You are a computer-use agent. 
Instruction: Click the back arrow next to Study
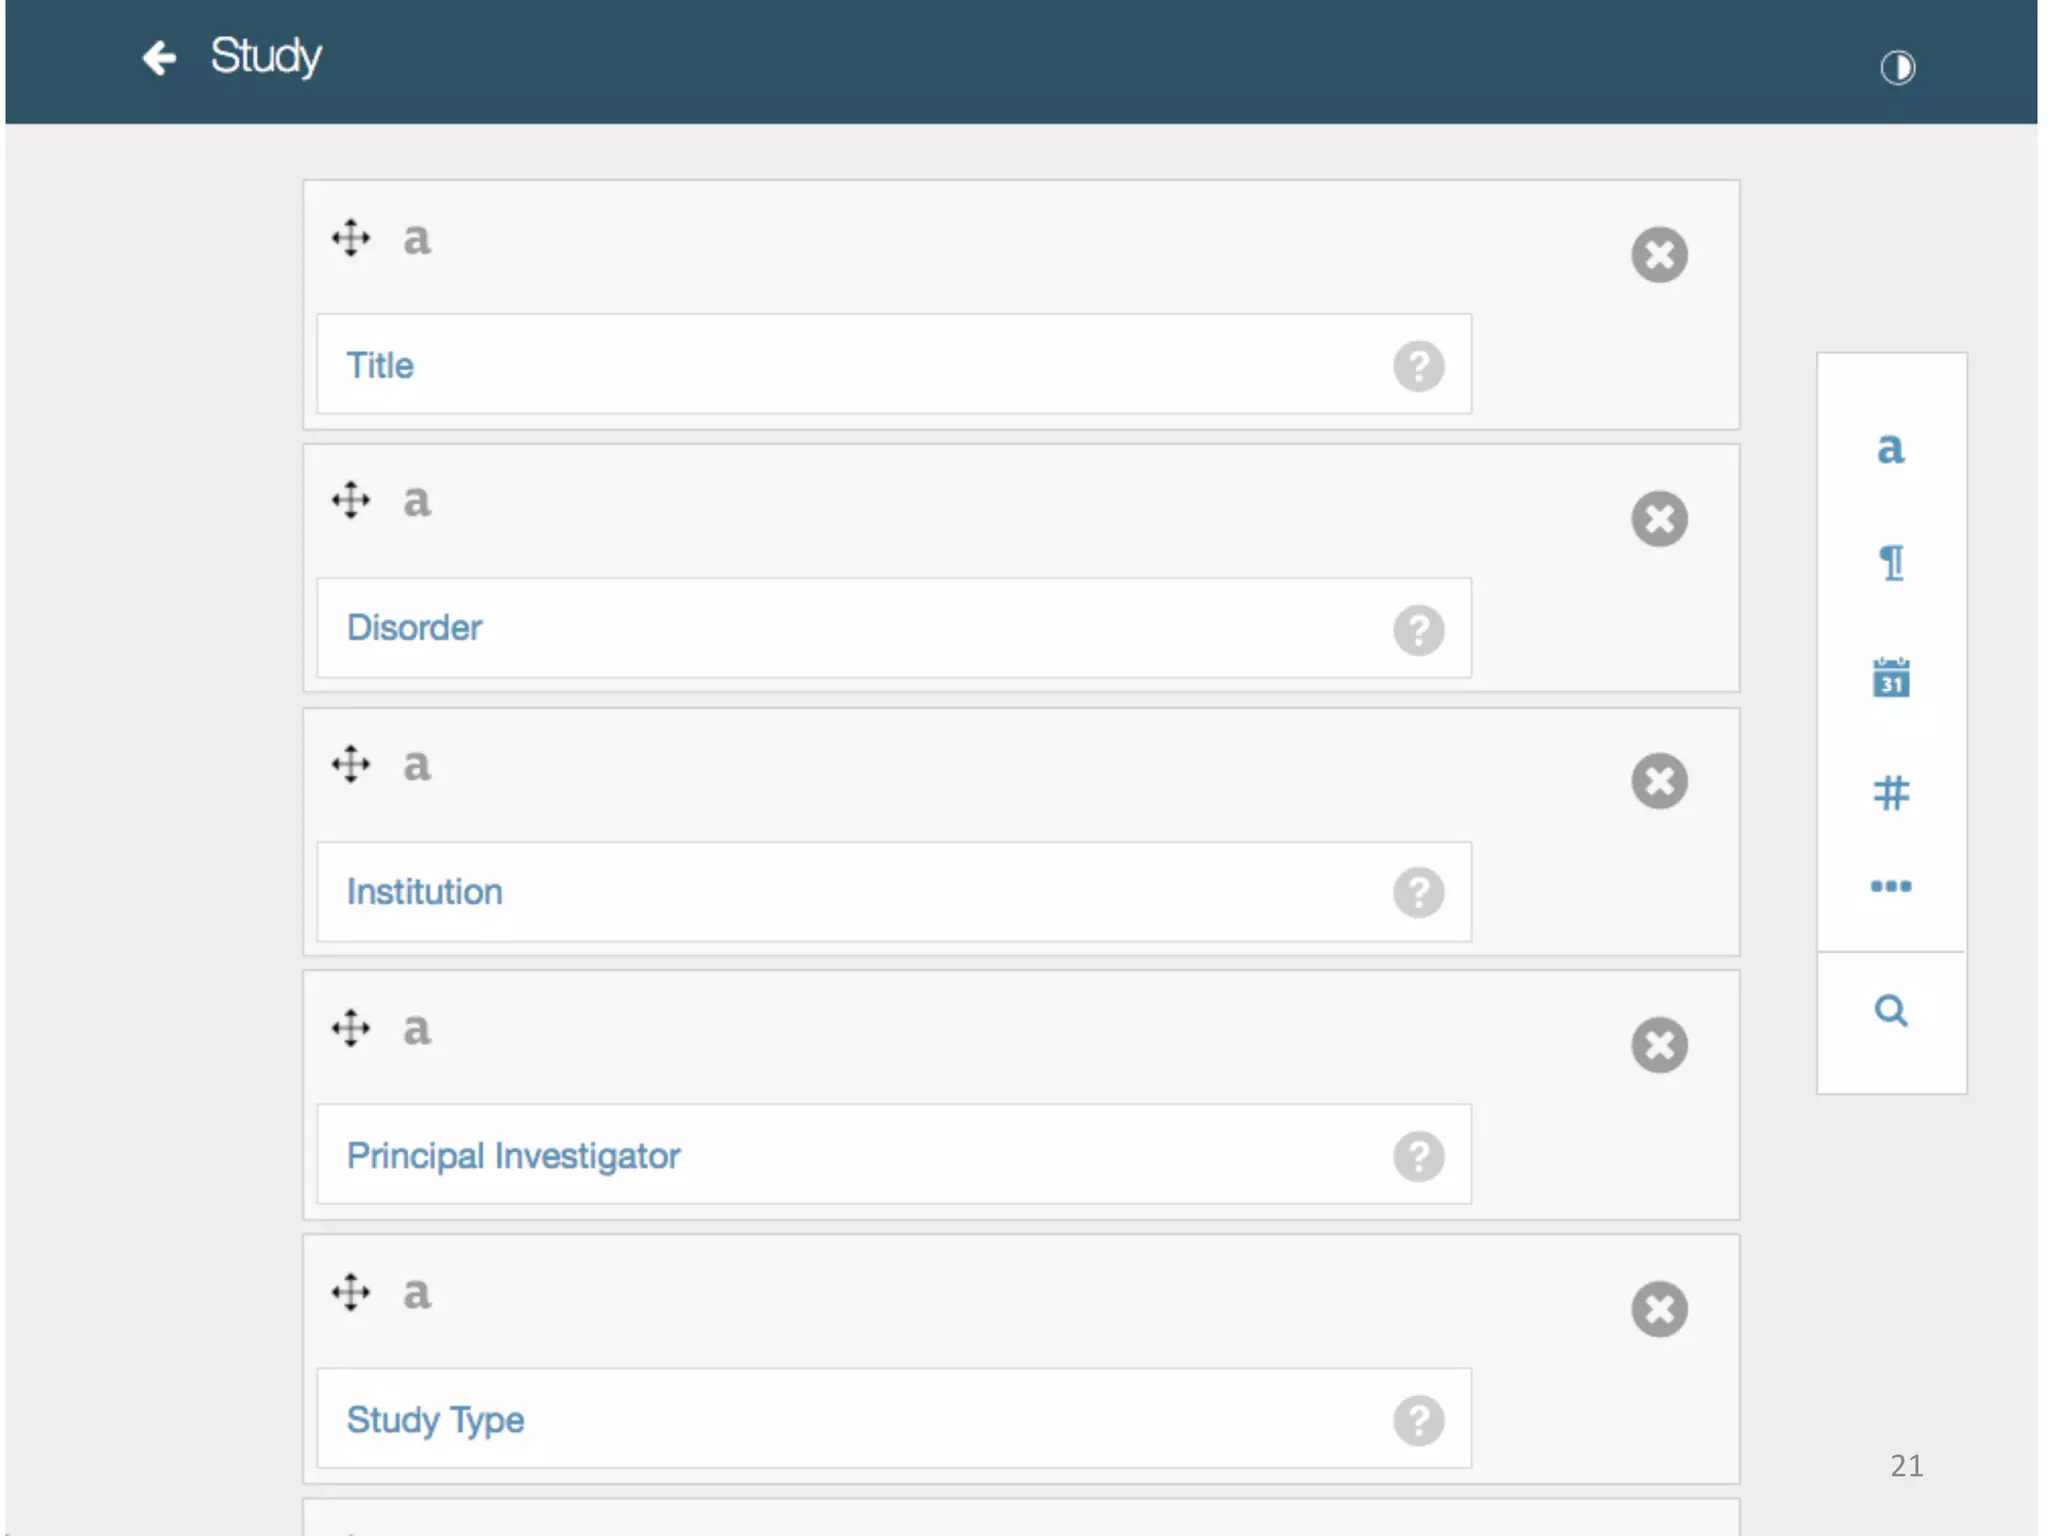159,58
